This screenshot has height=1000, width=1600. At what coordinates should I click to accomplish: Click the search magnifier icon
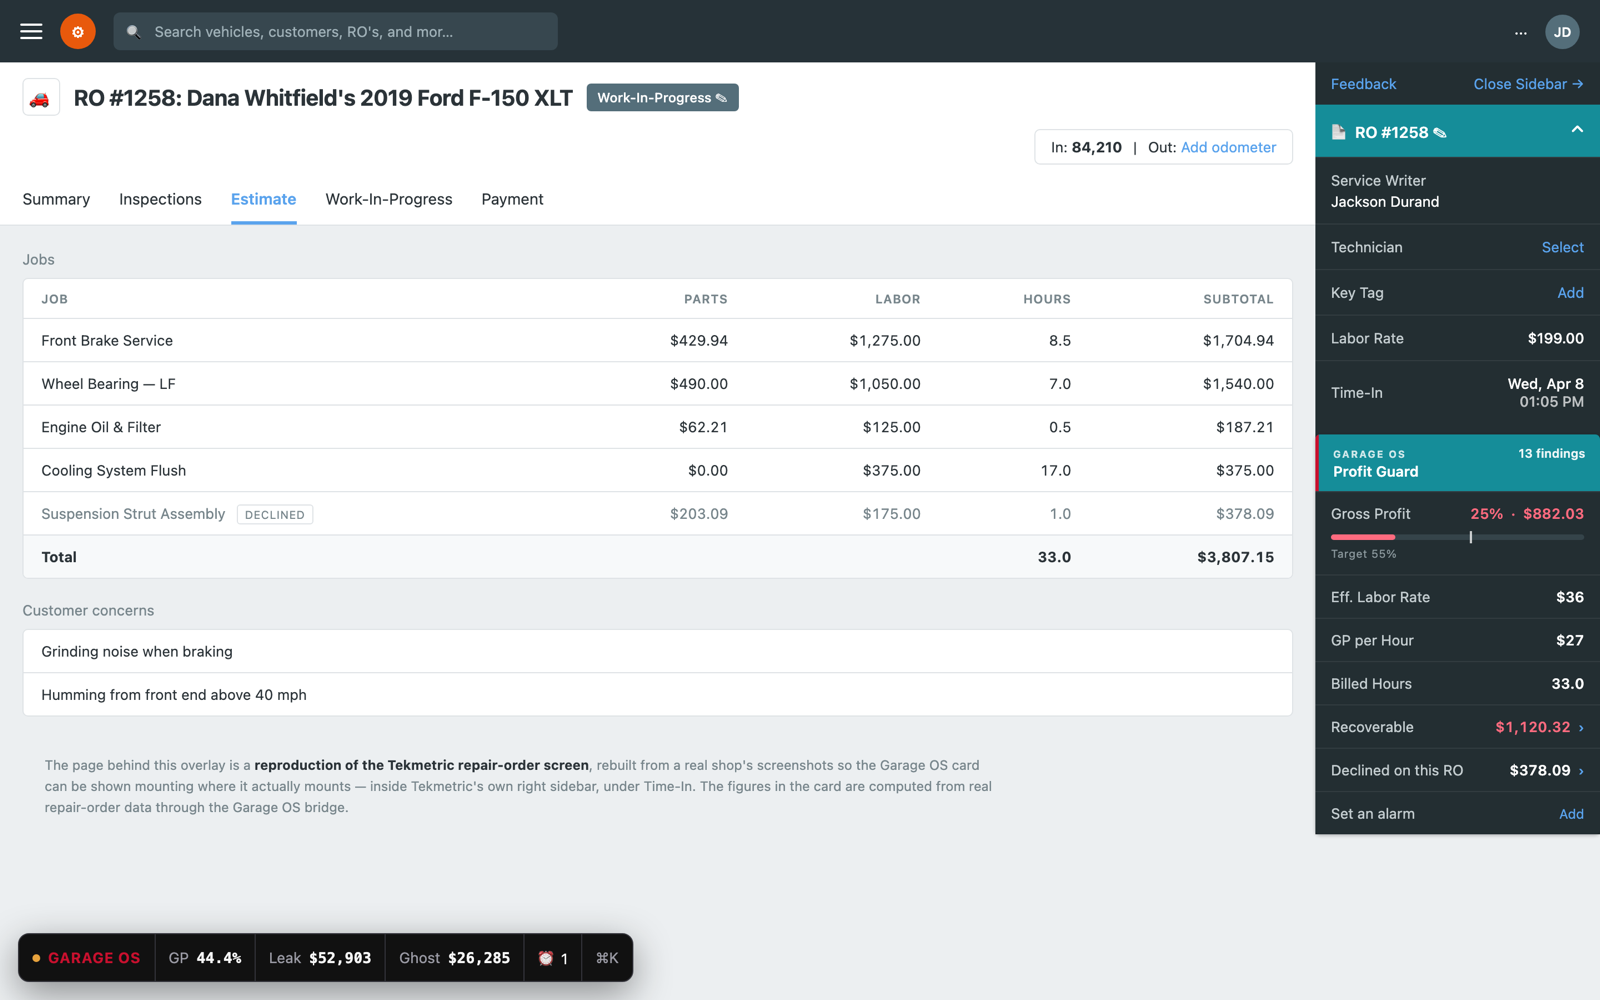(133, 32)
